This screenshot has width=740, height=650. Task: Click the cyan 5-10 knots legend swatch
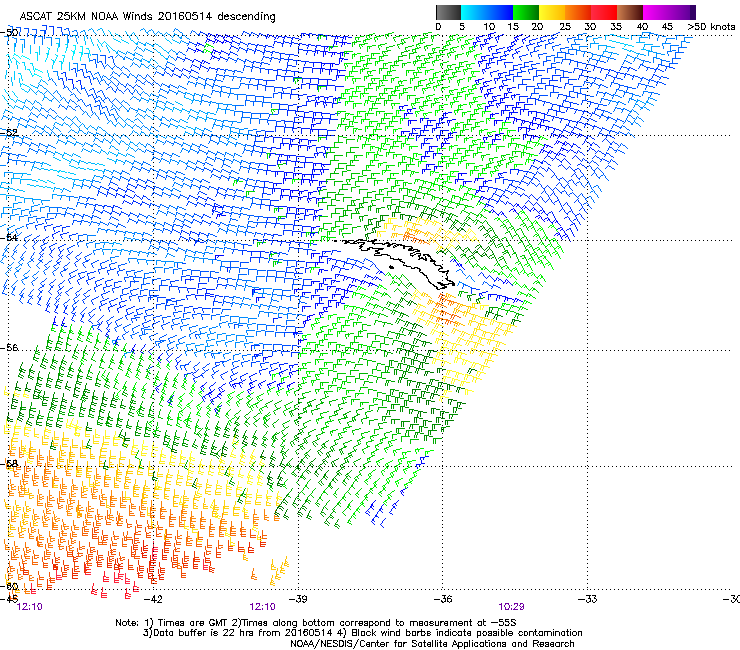[474, 12]
